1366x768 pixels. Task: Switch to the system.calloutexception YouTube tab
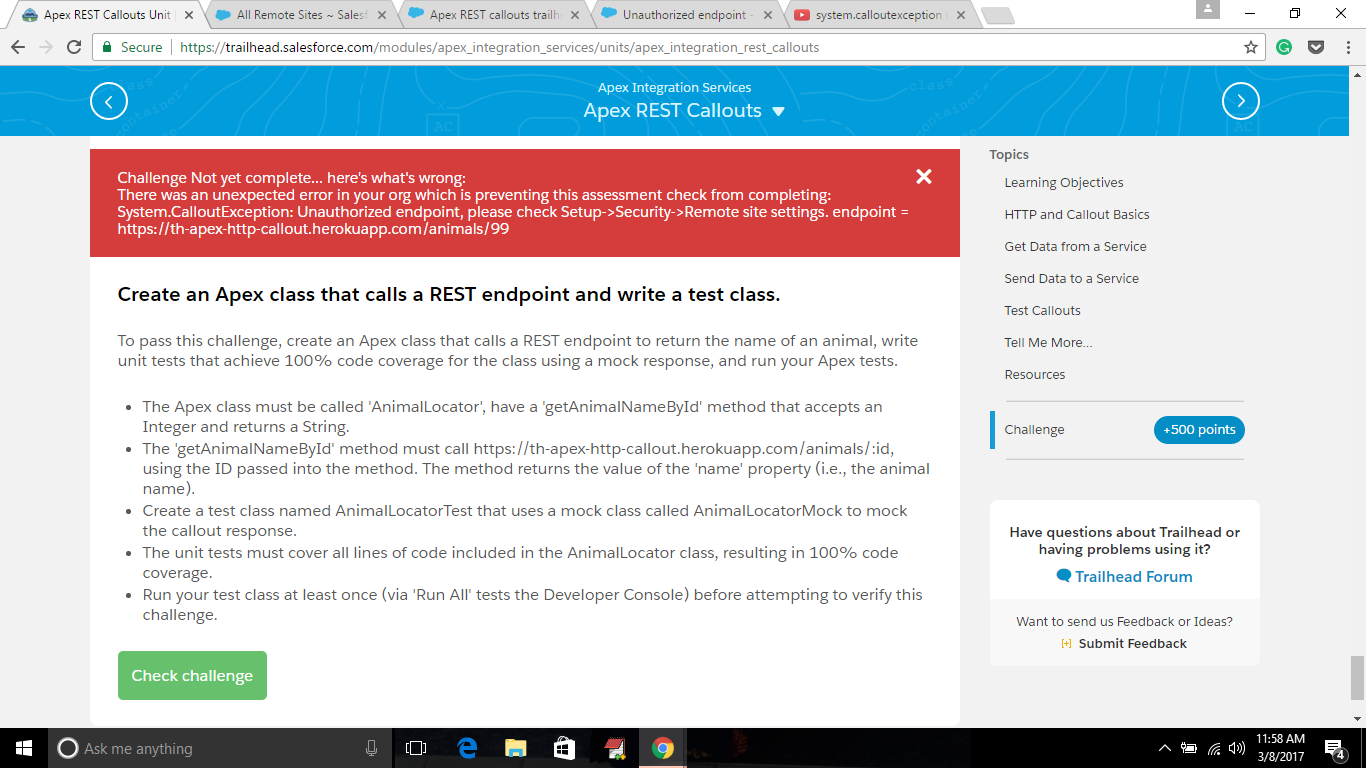coord(877,15)
